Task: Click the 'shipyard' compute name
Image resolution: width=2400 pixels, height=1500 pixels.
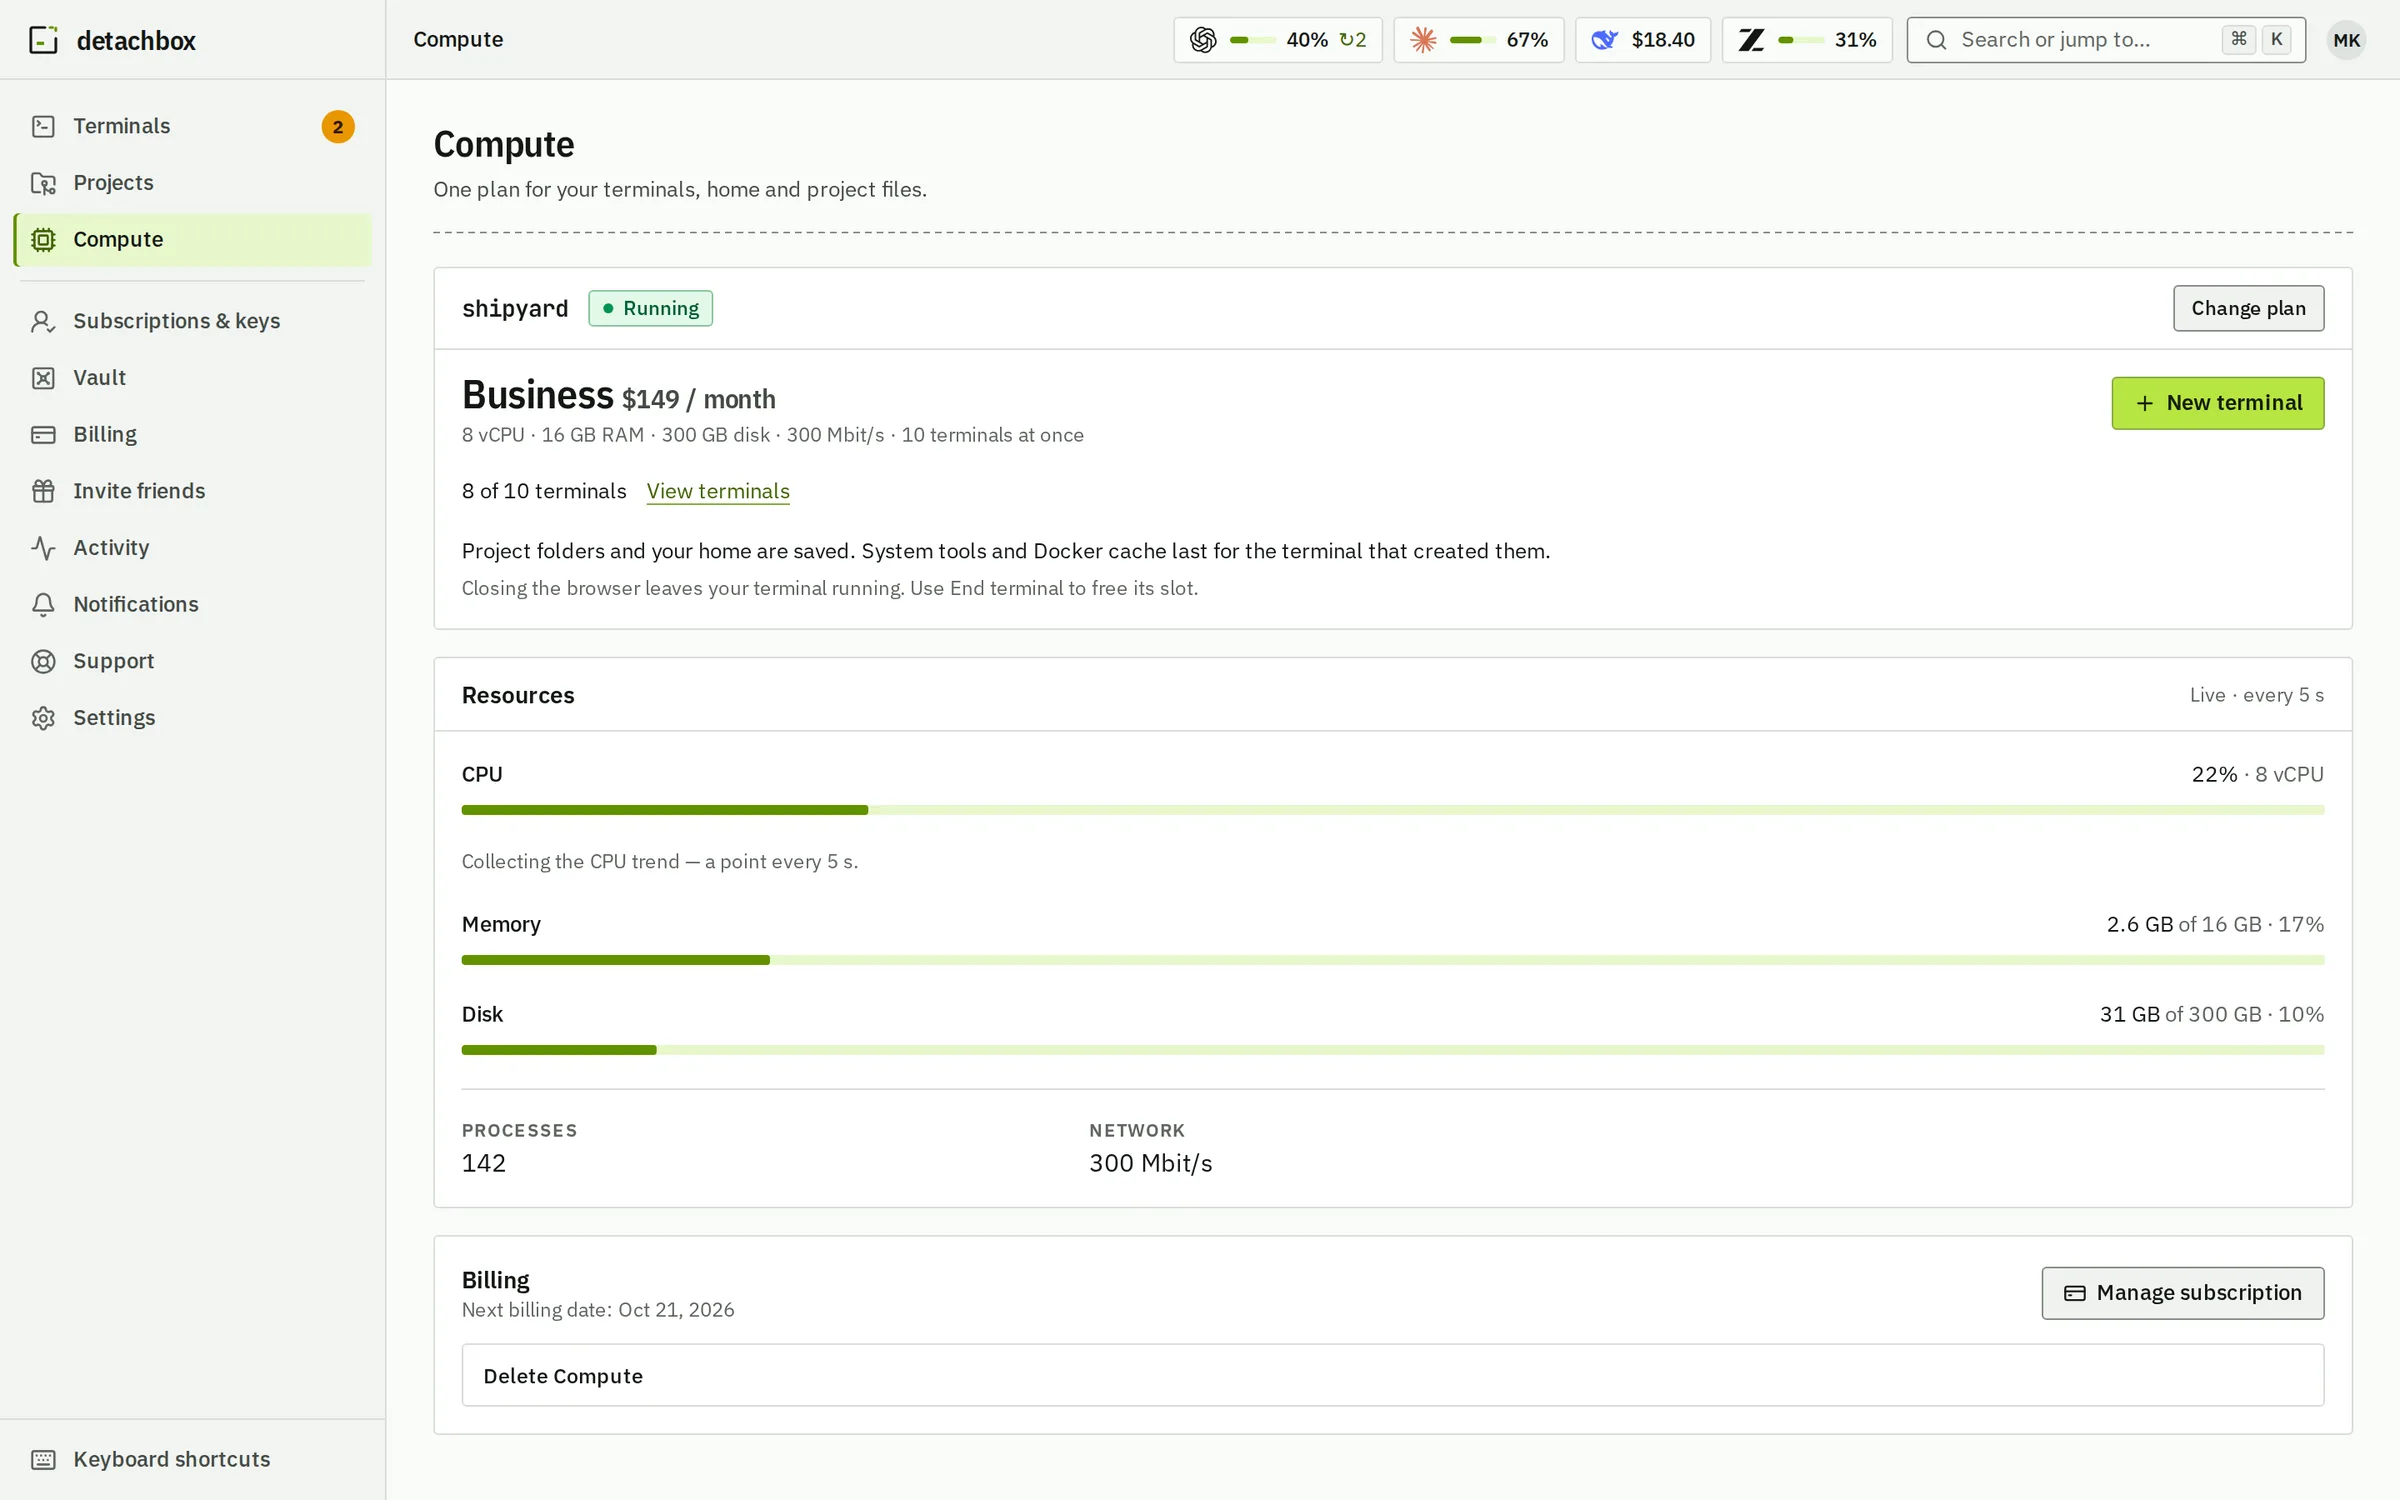Action: (x=515, y=308)
